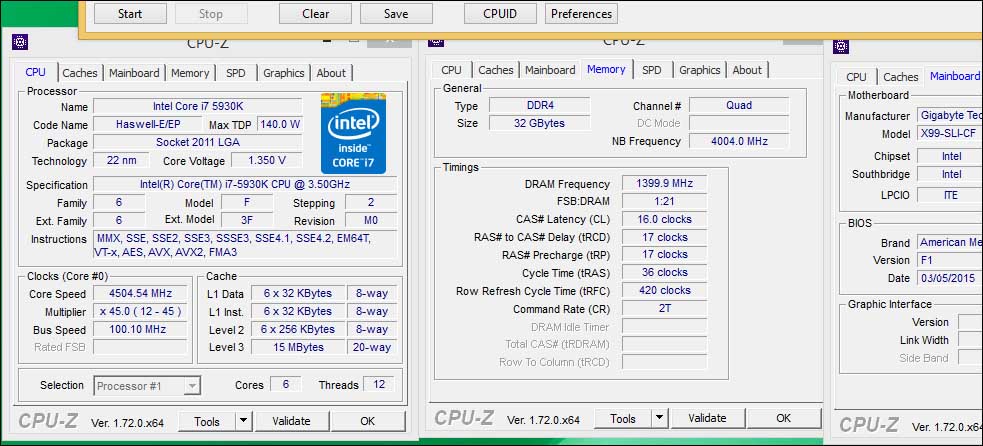This screenshot has height=446, width=983.
Task: Click the Start button in top toolbar
Action: [x=130, y=14]
